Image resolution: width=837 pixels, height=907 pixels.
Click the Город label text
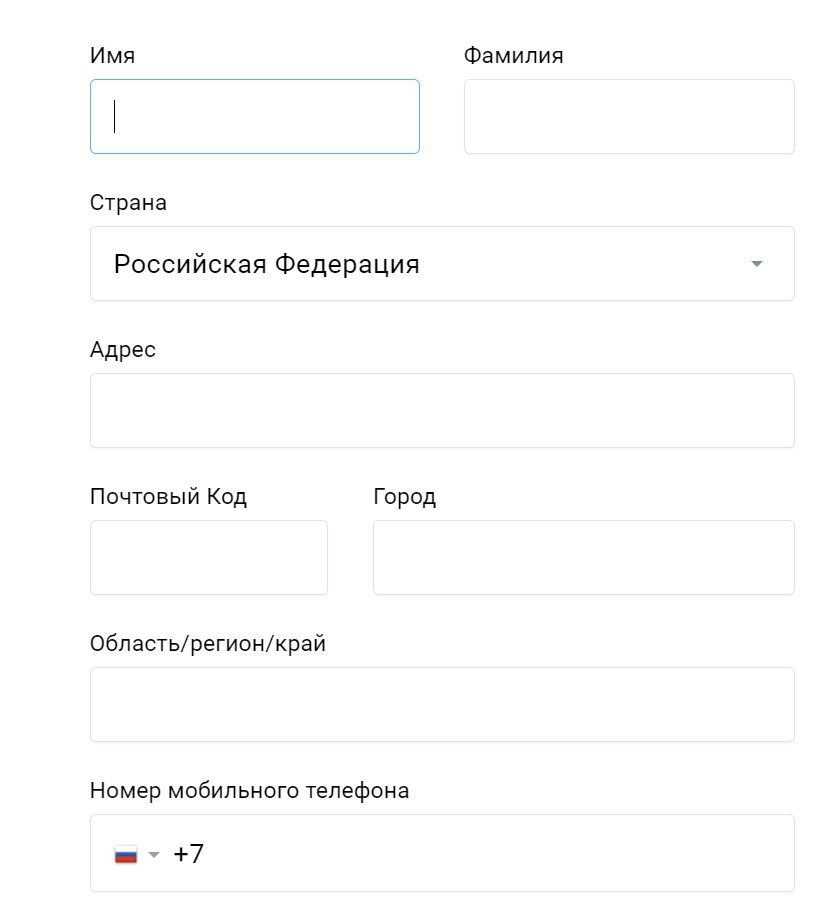click(x=404, y=497)
